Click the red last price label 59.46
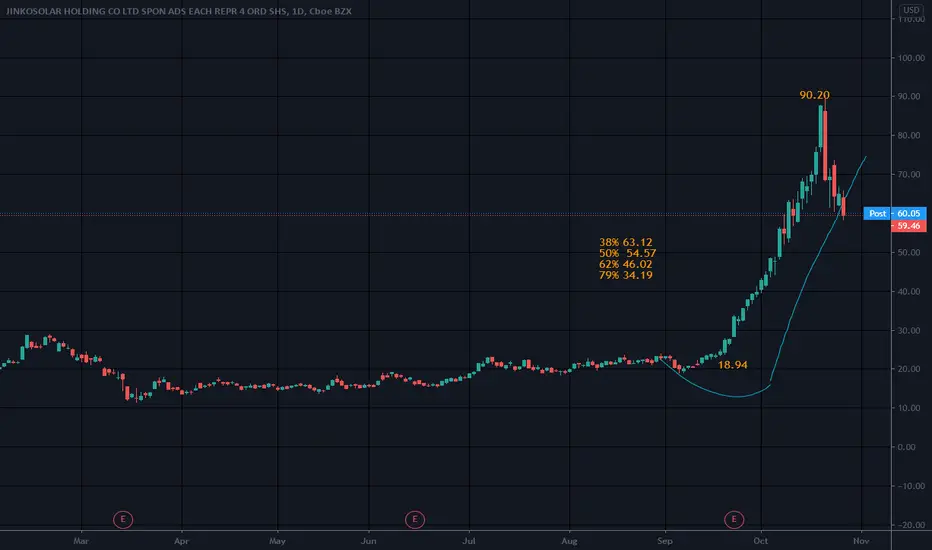932x550 pixels. pyautogui.click(x=909, y=226)
